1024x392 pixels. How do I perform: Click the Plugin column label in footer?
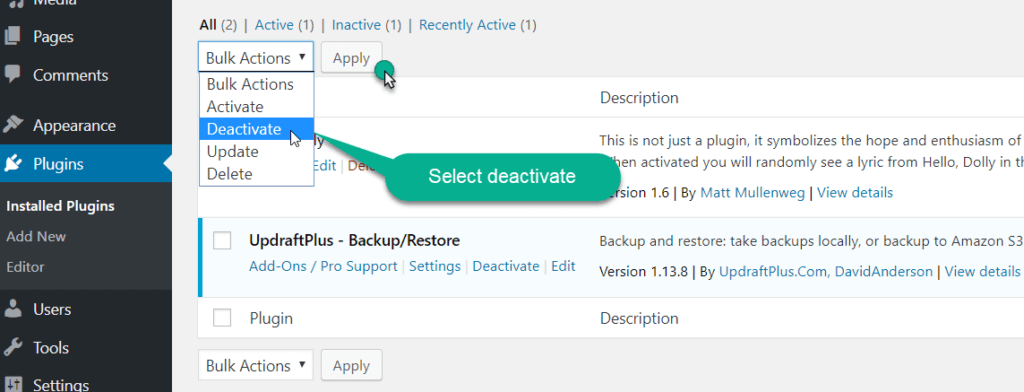tap(271, 318)
